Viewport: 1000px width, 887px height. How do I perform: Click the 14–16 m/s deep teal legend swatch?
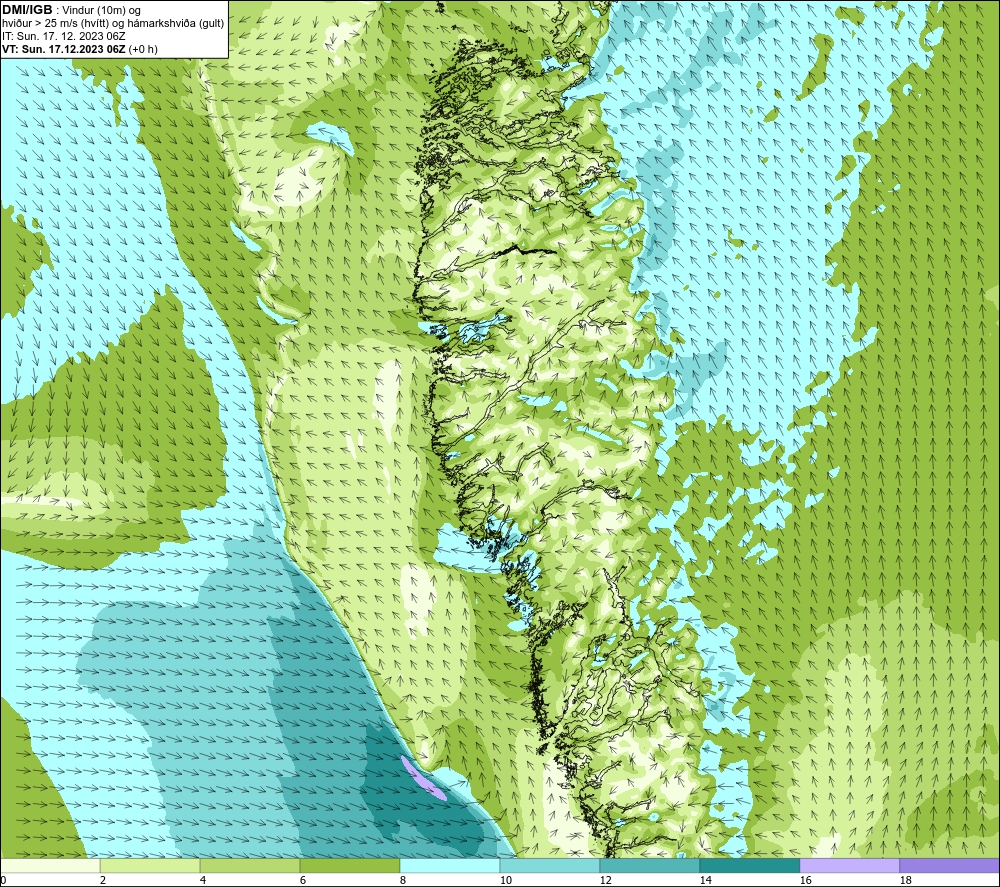pyautogui.click(x=749, y=866)
